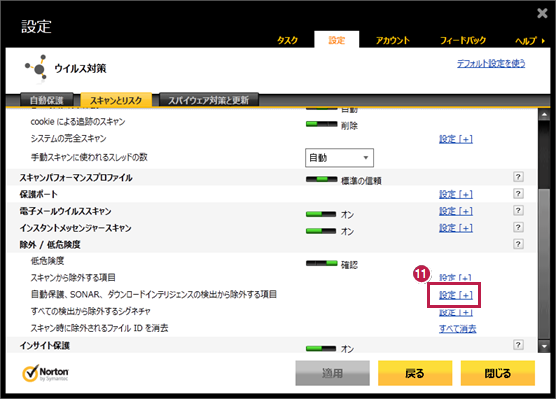The width and height of the screenshot is (556, 399).
Task: Adjust the 低危険度 slider
Action: (x=321, y=263)
